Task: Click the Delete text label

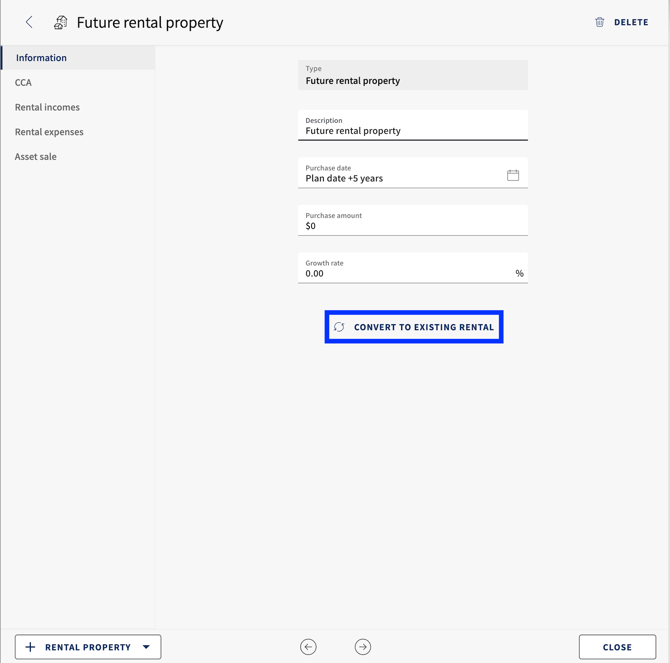Action: click(631, 22)
